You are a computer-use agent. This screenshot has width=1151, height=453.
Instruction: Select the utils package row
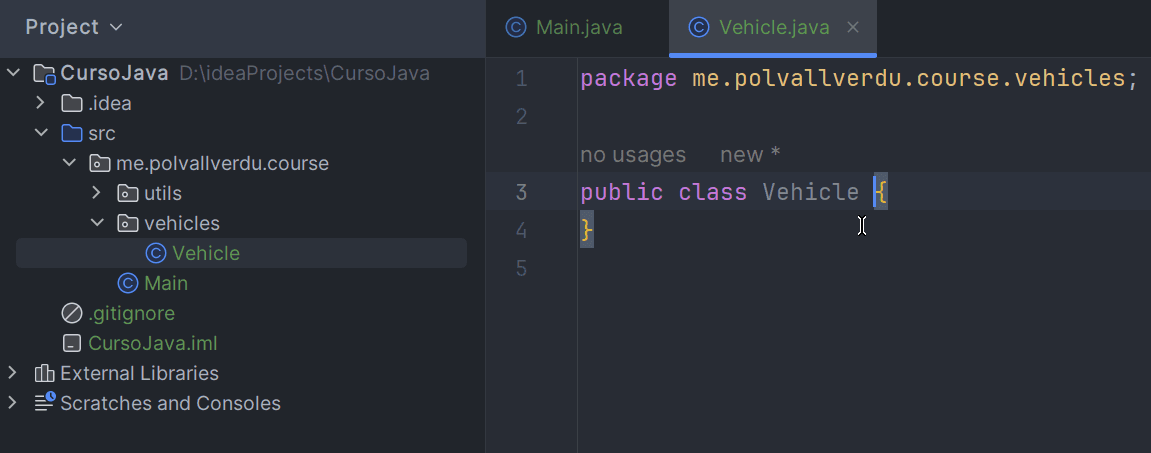point(242,193)
